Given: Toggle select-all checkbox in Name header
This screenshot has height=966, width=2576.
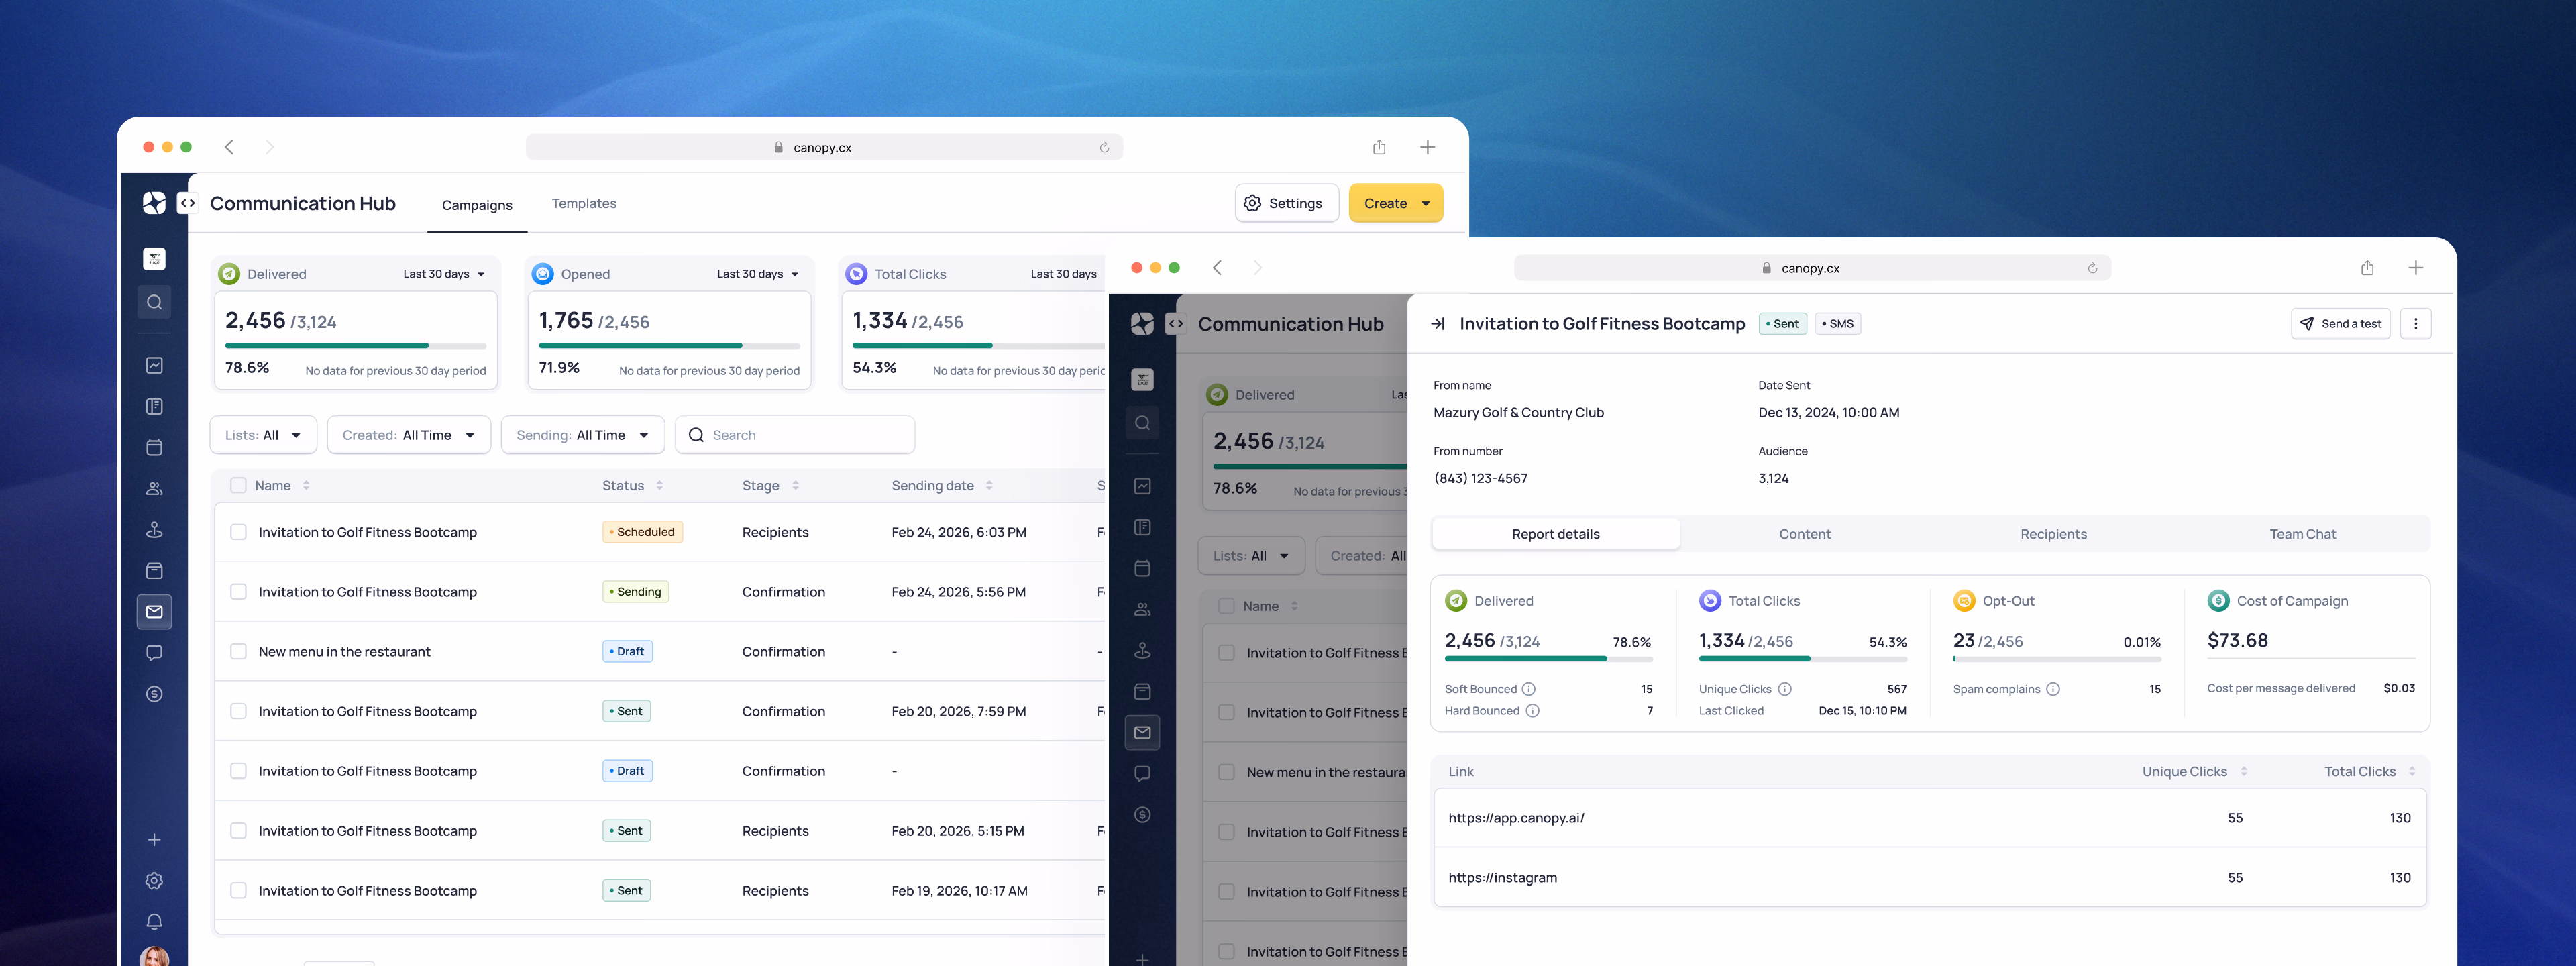Looking at the screenshot, I should coord(238,486).
